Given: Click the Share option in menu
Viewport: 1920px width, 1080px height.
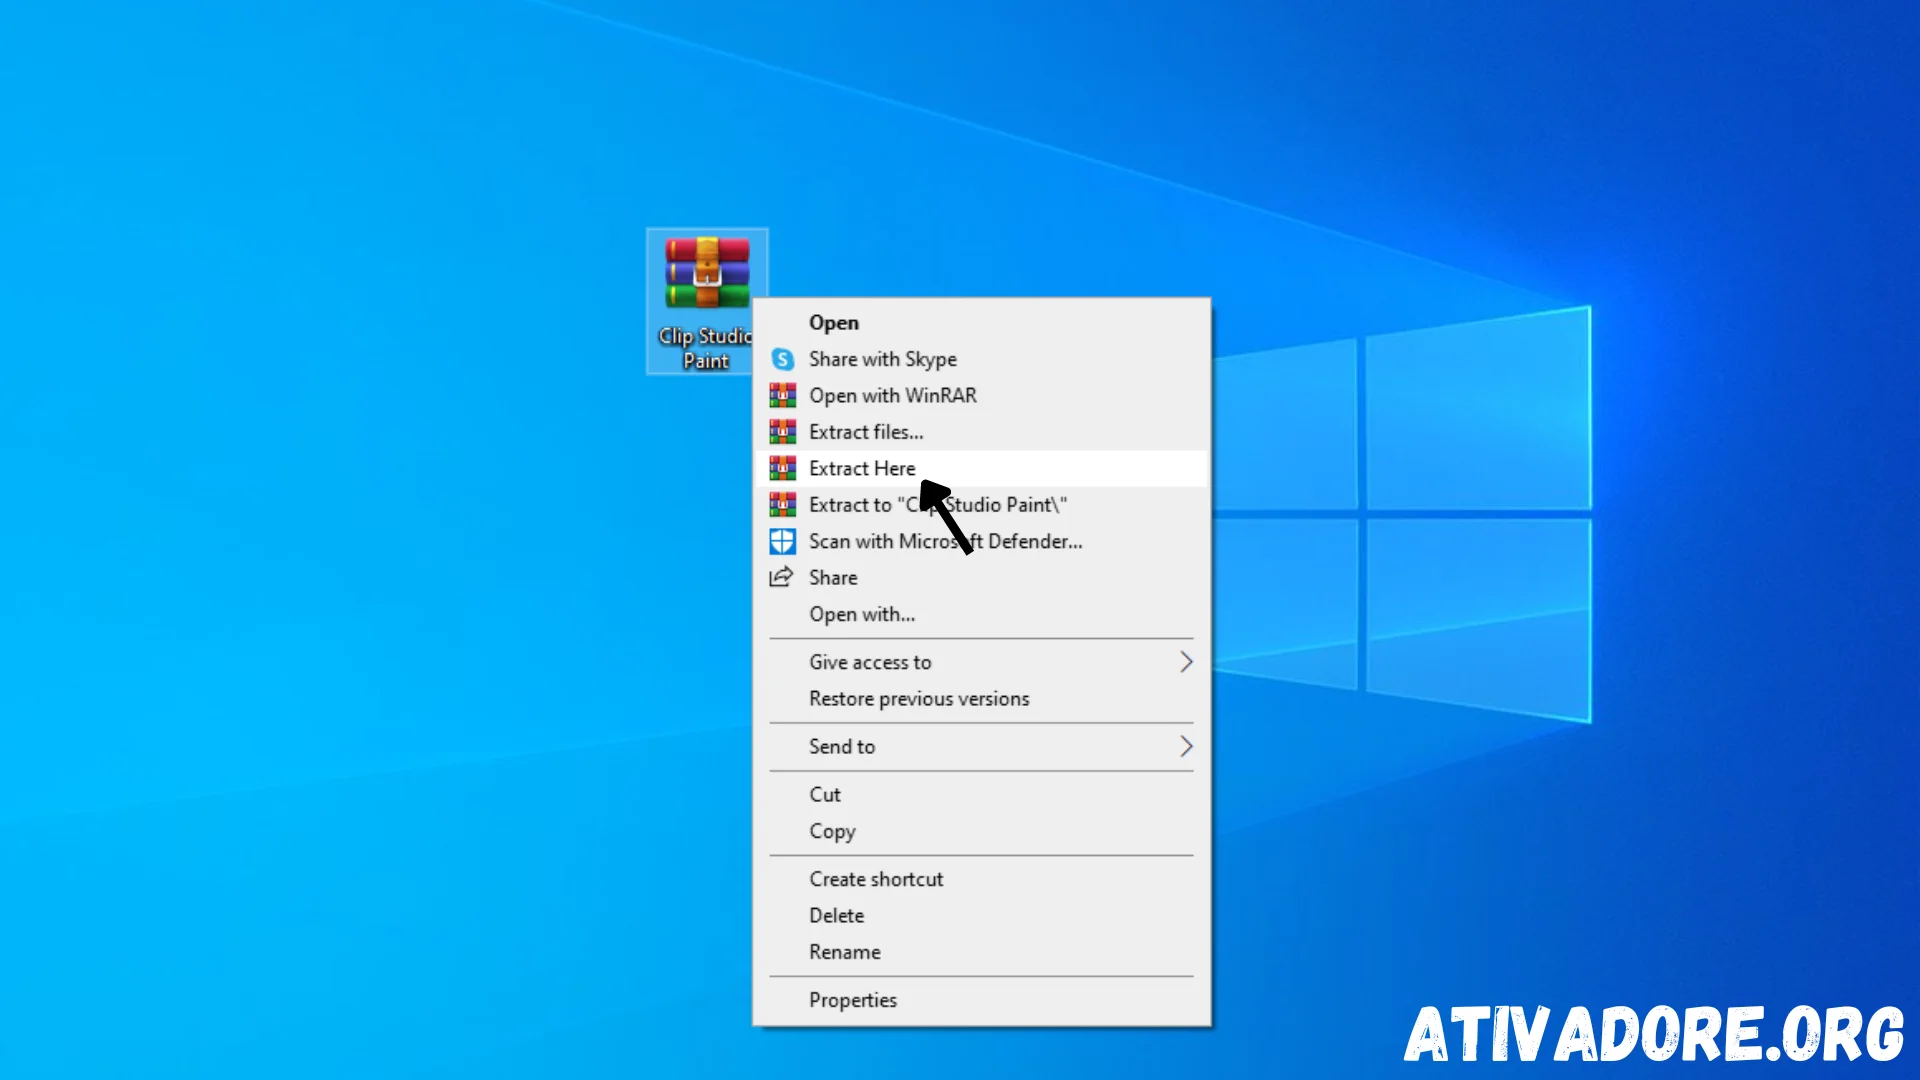Looking at the screenshot, I should click(832, 576).
